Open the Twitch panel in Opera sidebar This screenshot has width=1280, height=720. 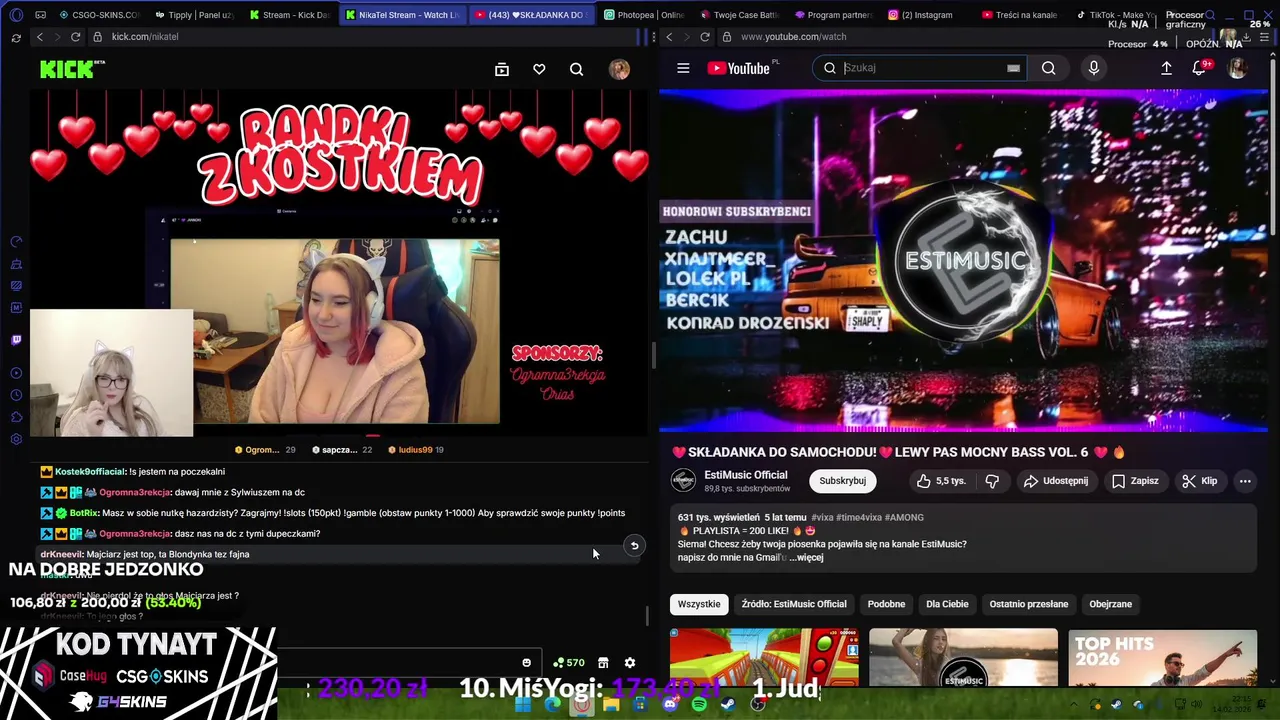coord(16,340)
